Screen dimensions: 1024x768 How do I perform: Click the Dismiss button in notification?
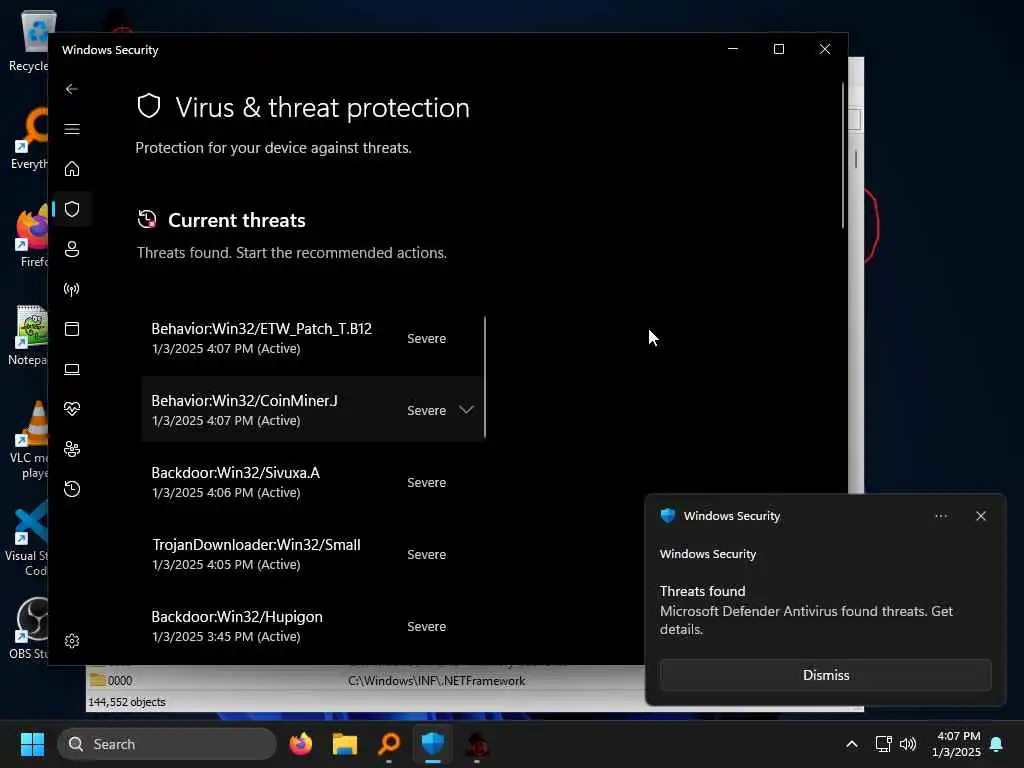[825, 675]
